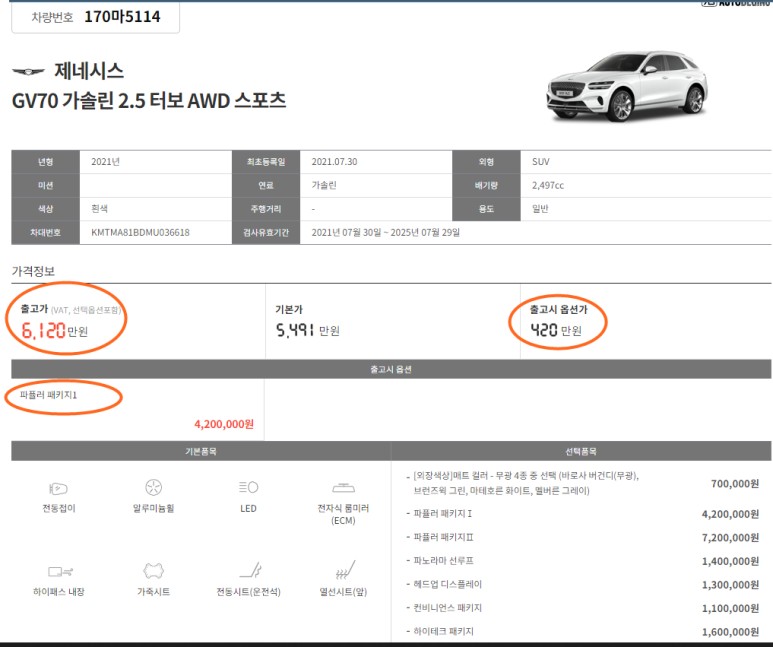Click the 1,400,000원 price

pos(730,561)
